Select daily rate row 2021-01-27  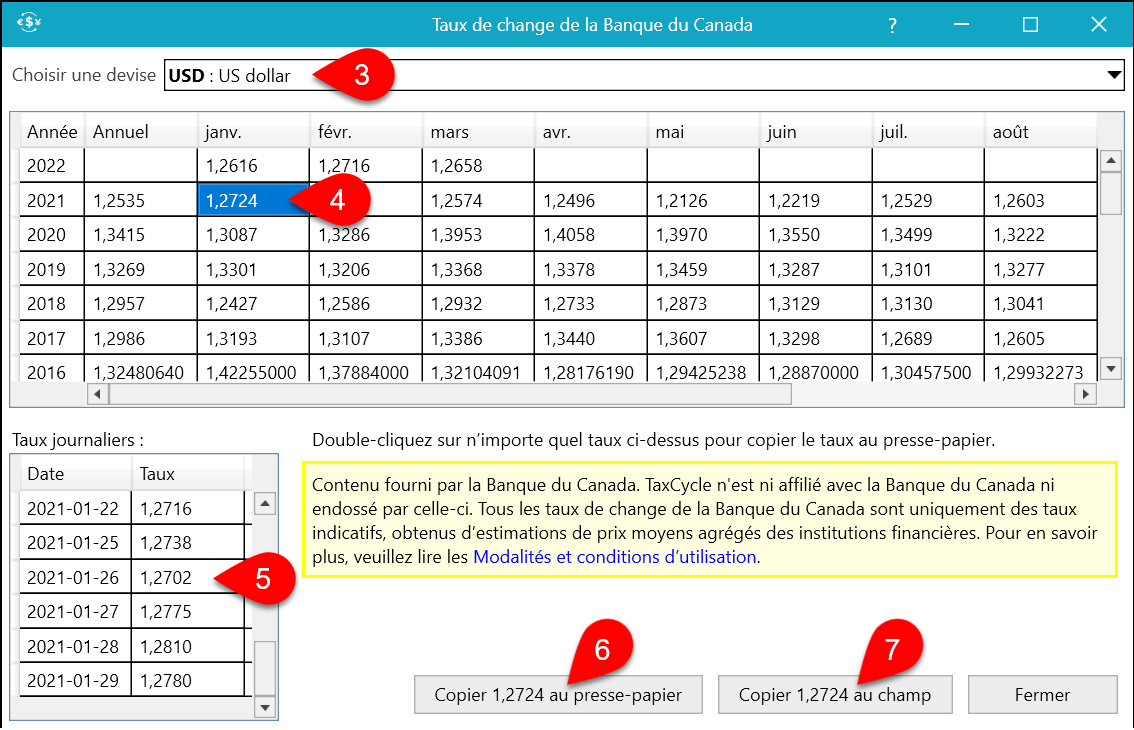(132, 611)
